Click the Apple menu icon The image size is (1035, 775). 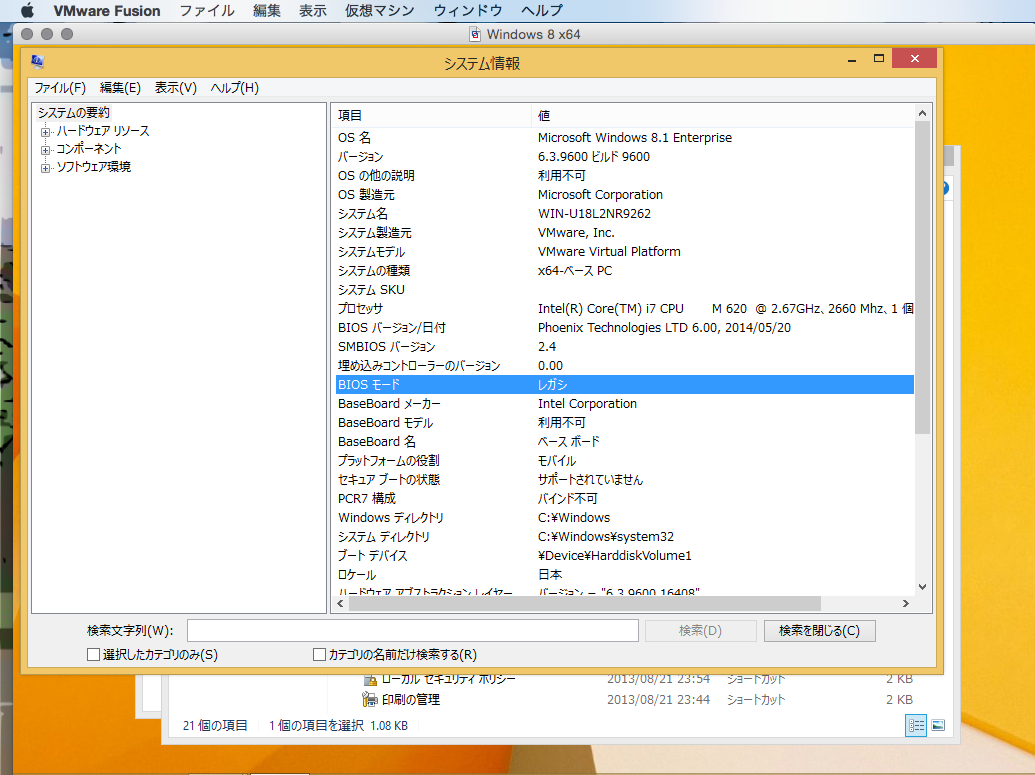[27, 11]
